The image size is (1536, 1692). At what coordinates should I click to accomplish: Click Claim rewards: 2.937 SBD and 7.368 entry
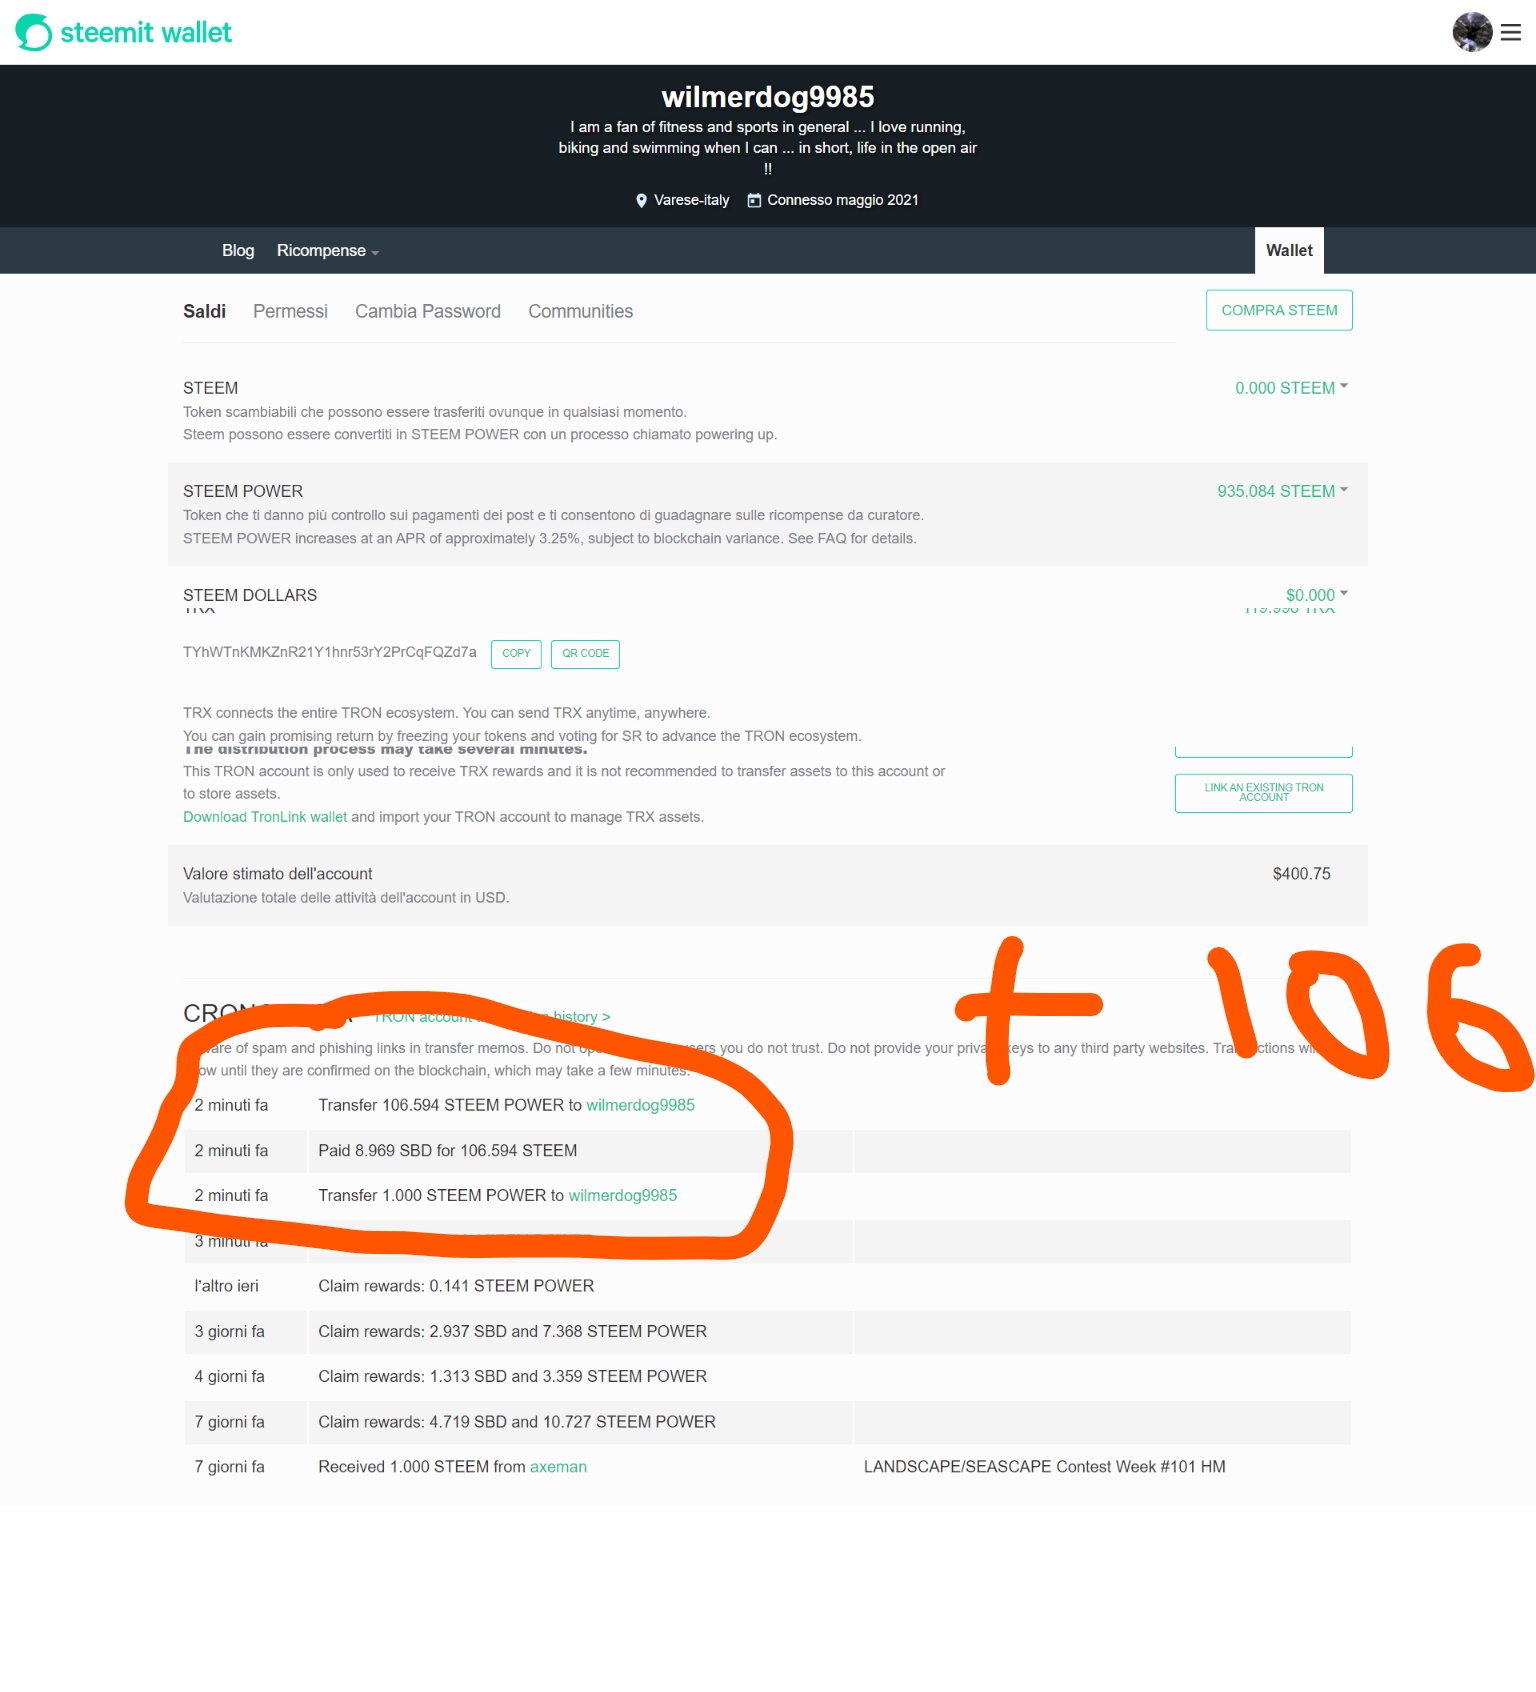pyautogui.click(x=513, y=1331)
